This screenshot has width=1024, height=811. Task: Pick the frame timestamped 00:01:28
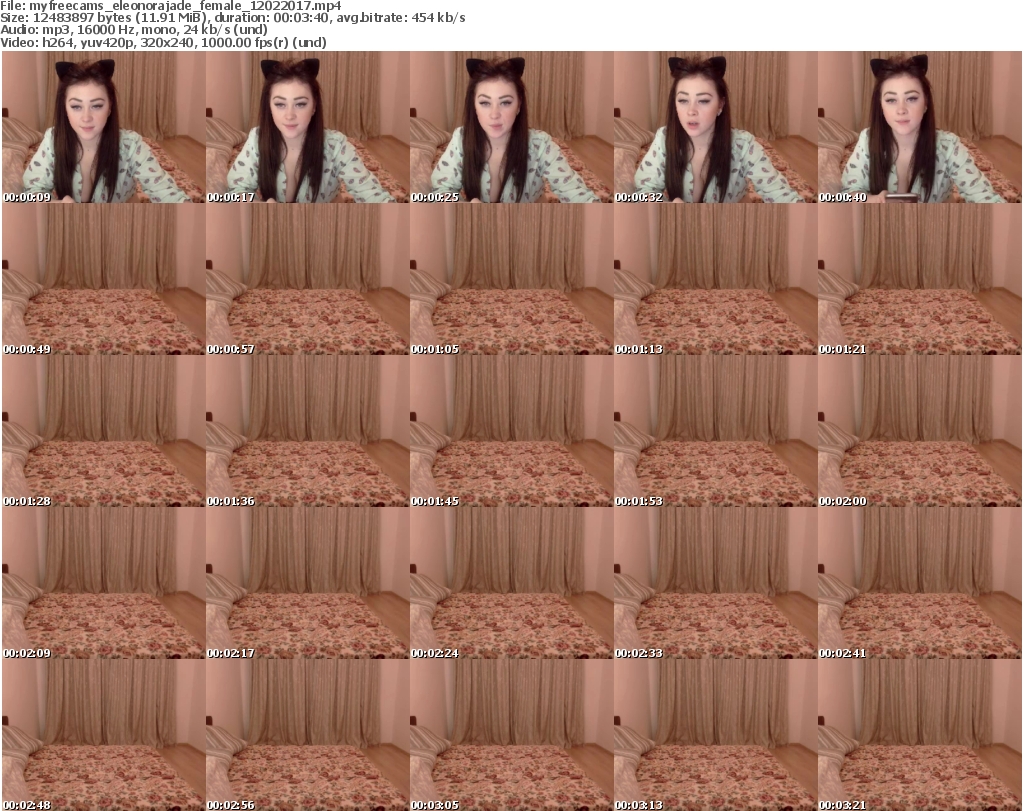pos(104,432)
